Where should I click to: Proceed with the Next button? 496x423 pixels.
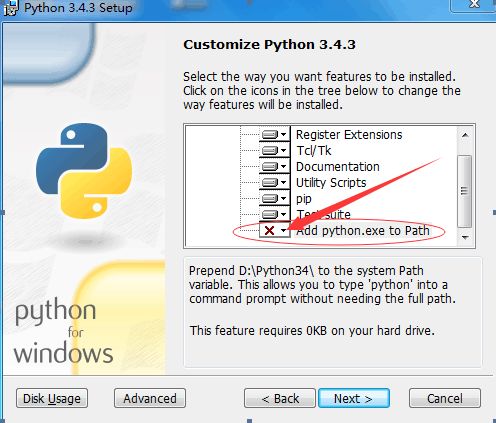[x=354, y=398]
